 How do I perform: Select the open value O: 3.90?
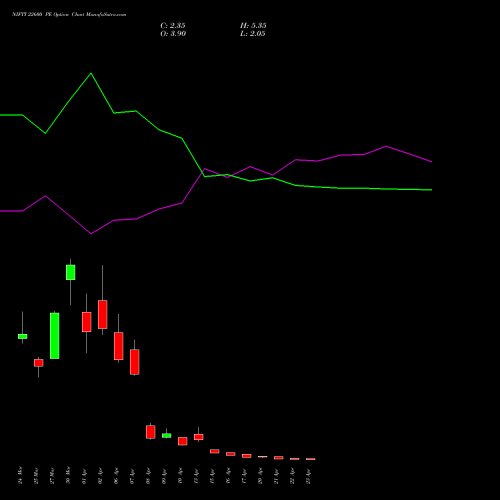tap(173, 33)
